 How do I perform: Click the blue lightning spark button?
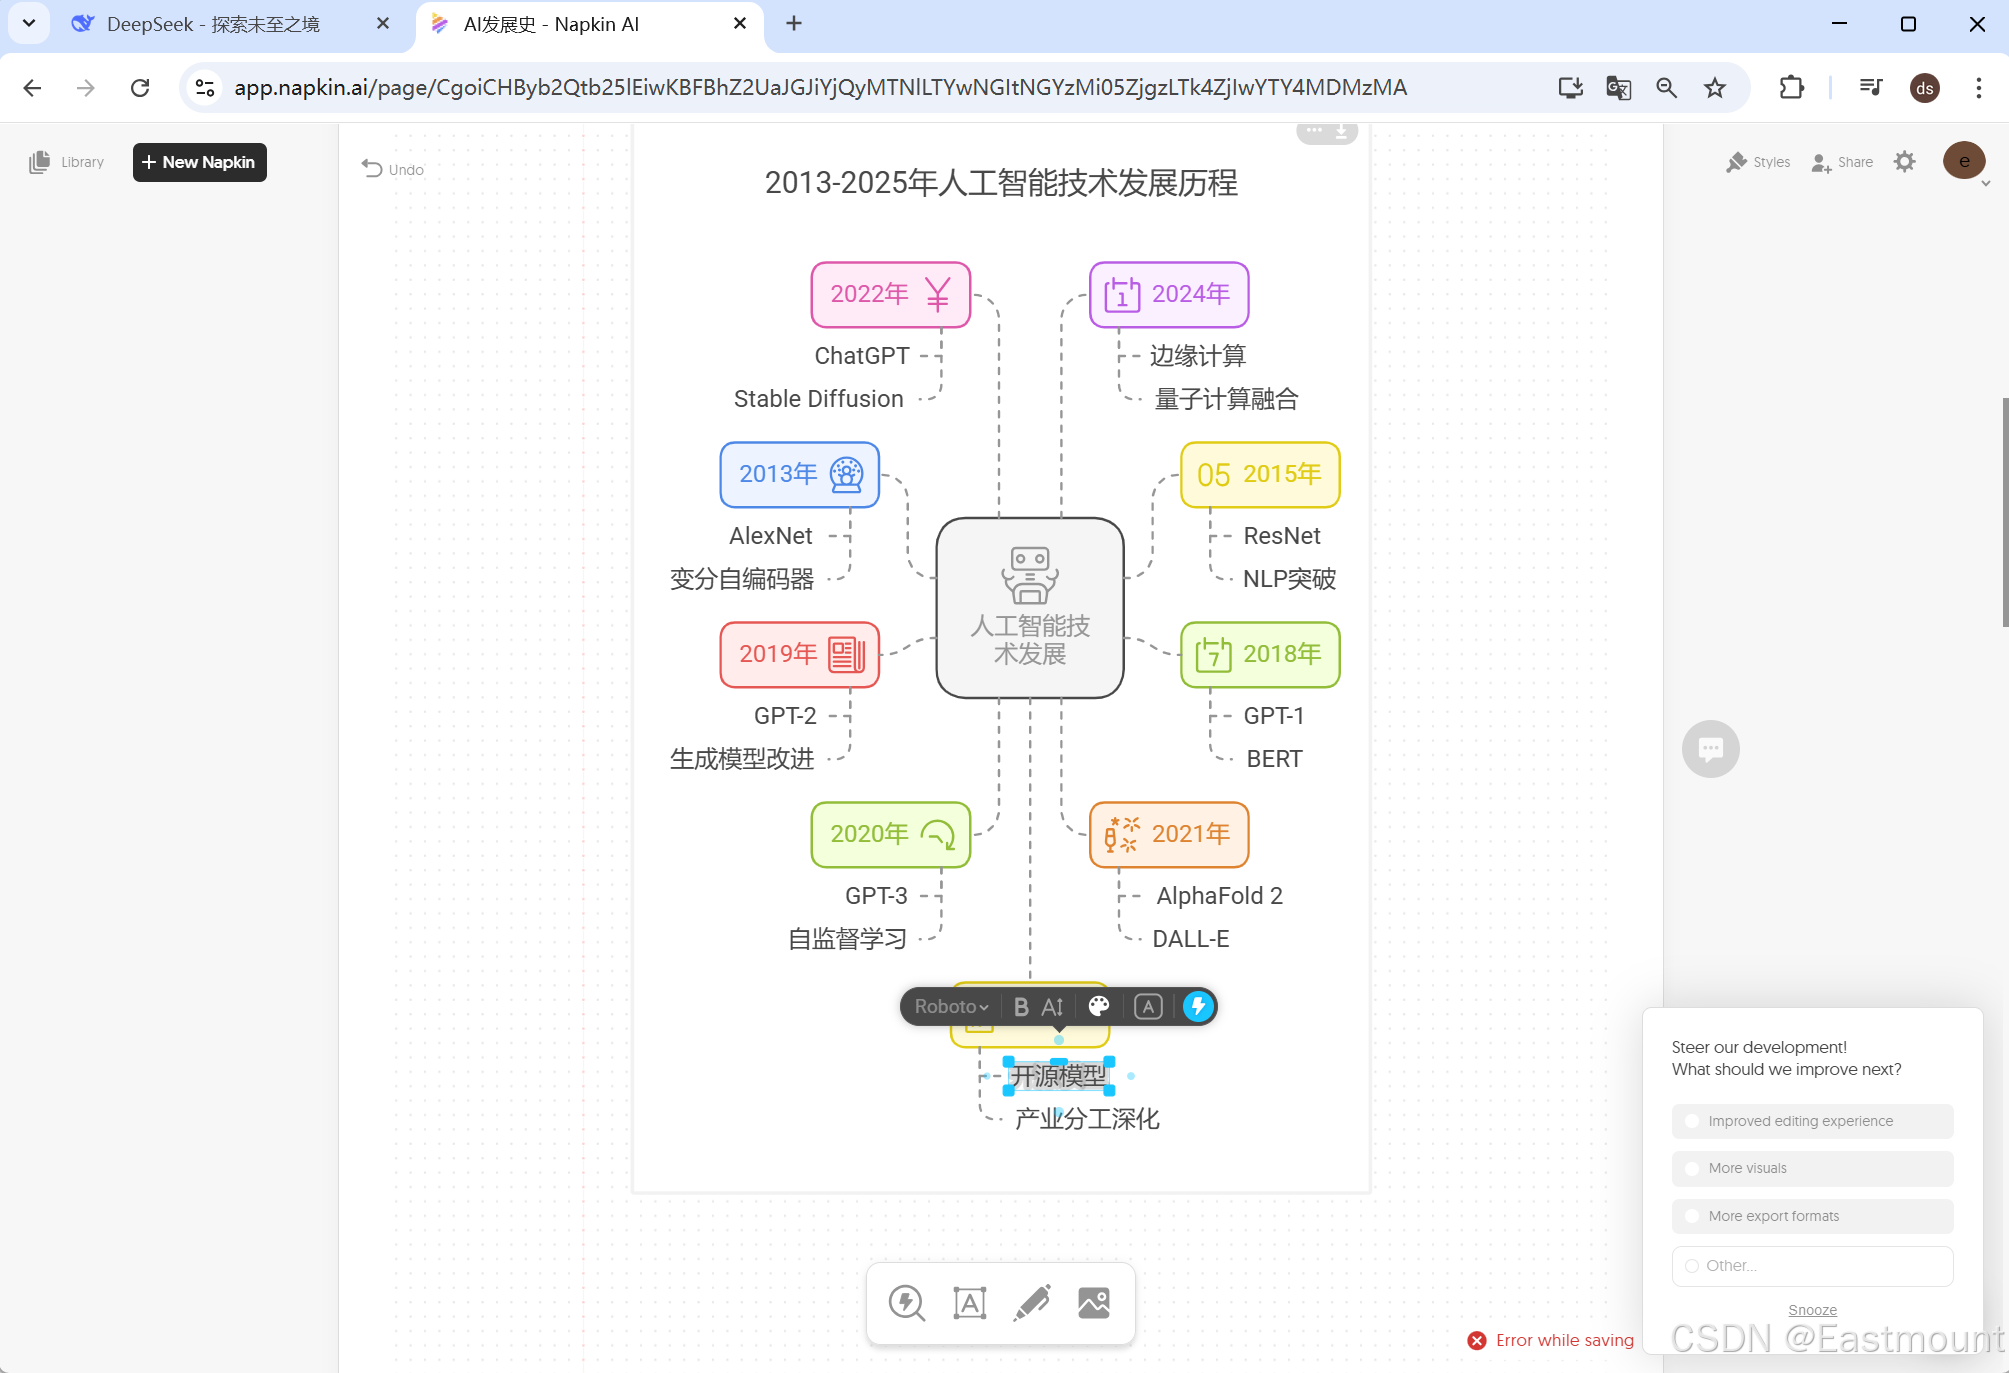point(1197,1007)
